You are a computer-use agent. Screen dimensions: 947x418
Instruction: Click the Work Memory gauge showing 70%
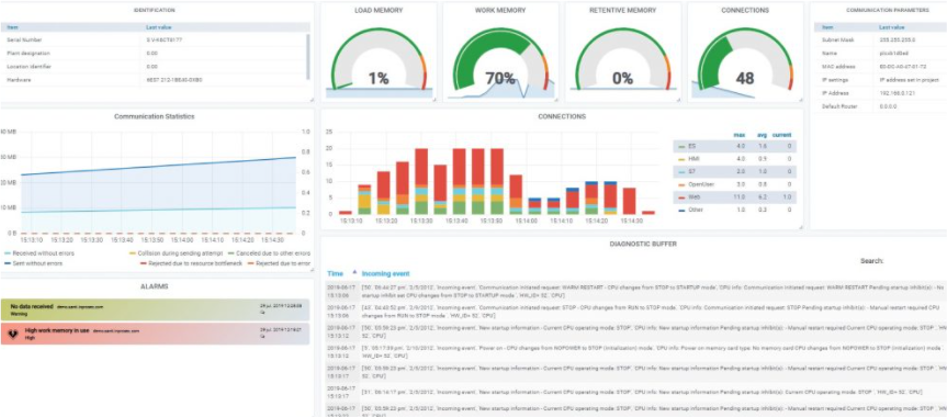click(x=500, y=65)
